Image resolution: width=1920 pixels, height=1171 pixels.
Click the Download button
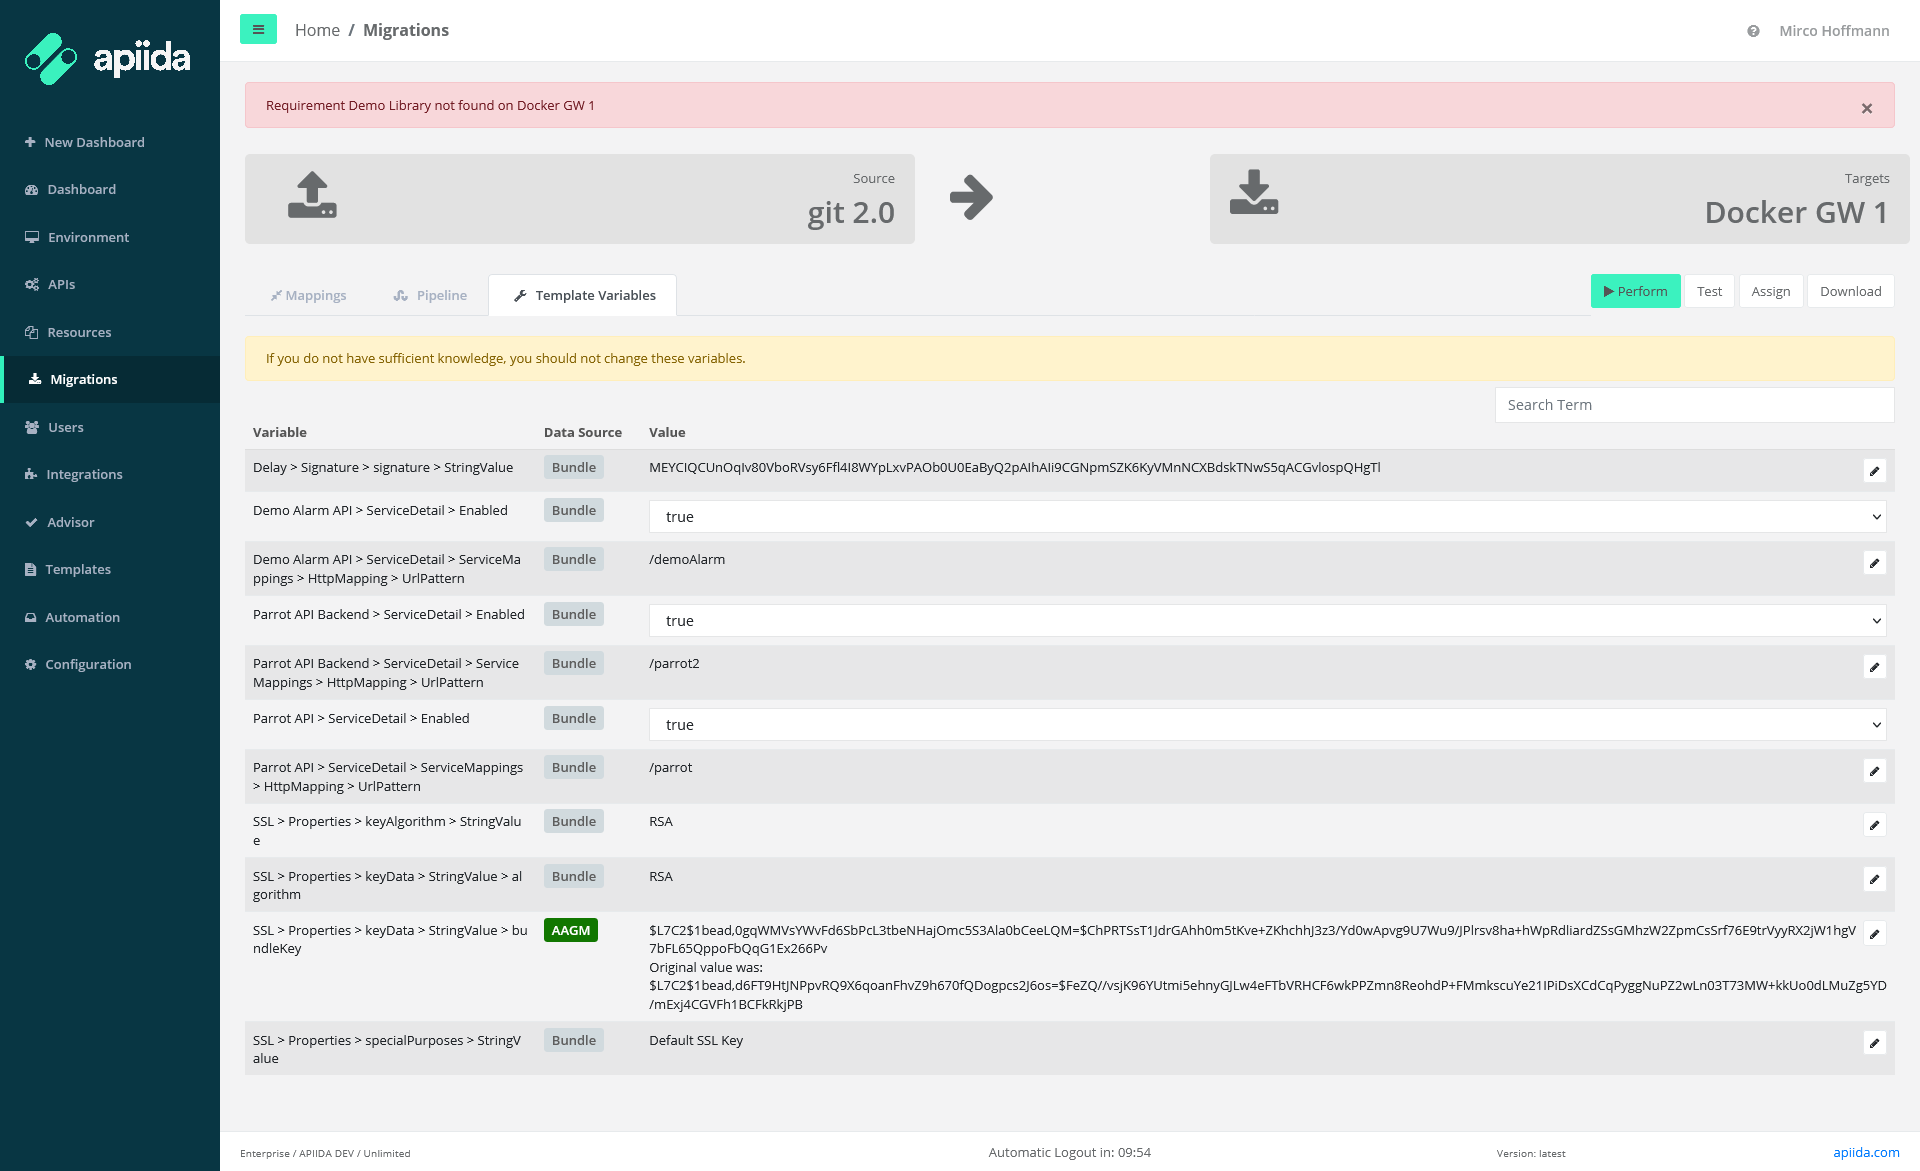pyautogui.click(x=1850, y=291)
